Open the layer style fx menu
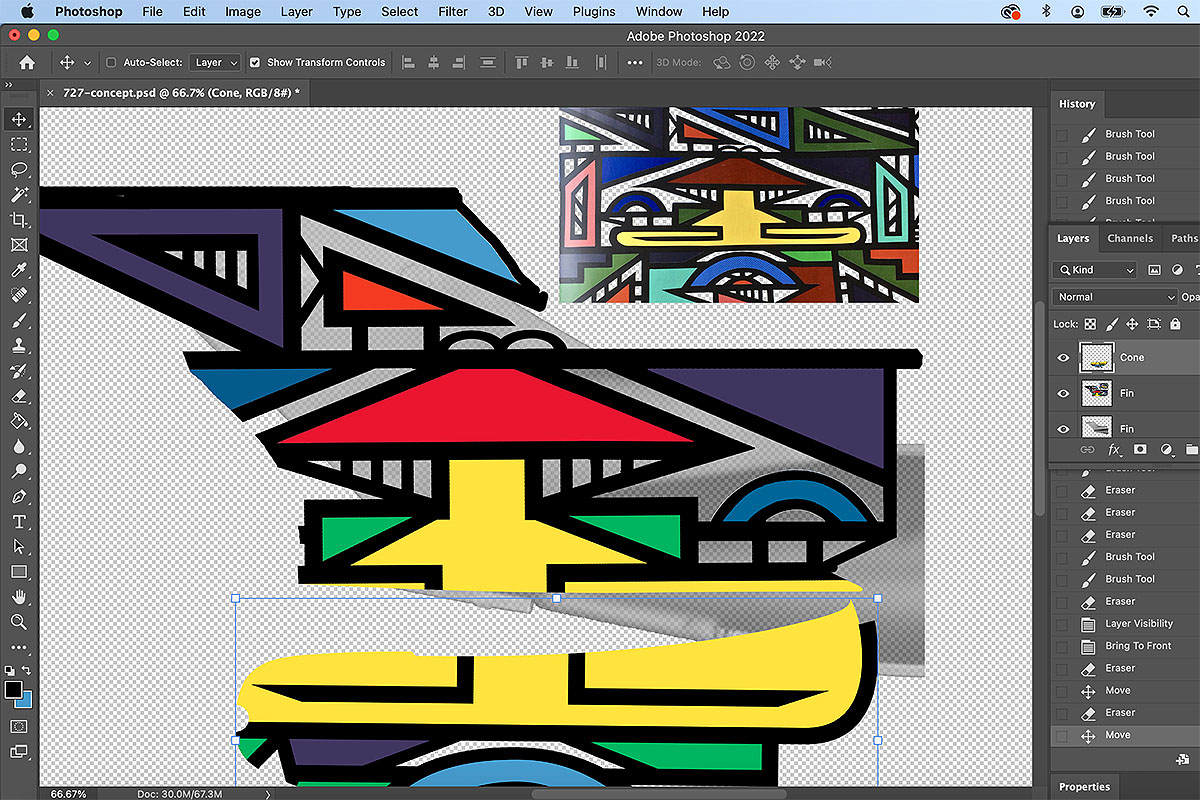The height and width of the screenshot is (800, 1200). pyautogui.click(x=1113, y=451)
